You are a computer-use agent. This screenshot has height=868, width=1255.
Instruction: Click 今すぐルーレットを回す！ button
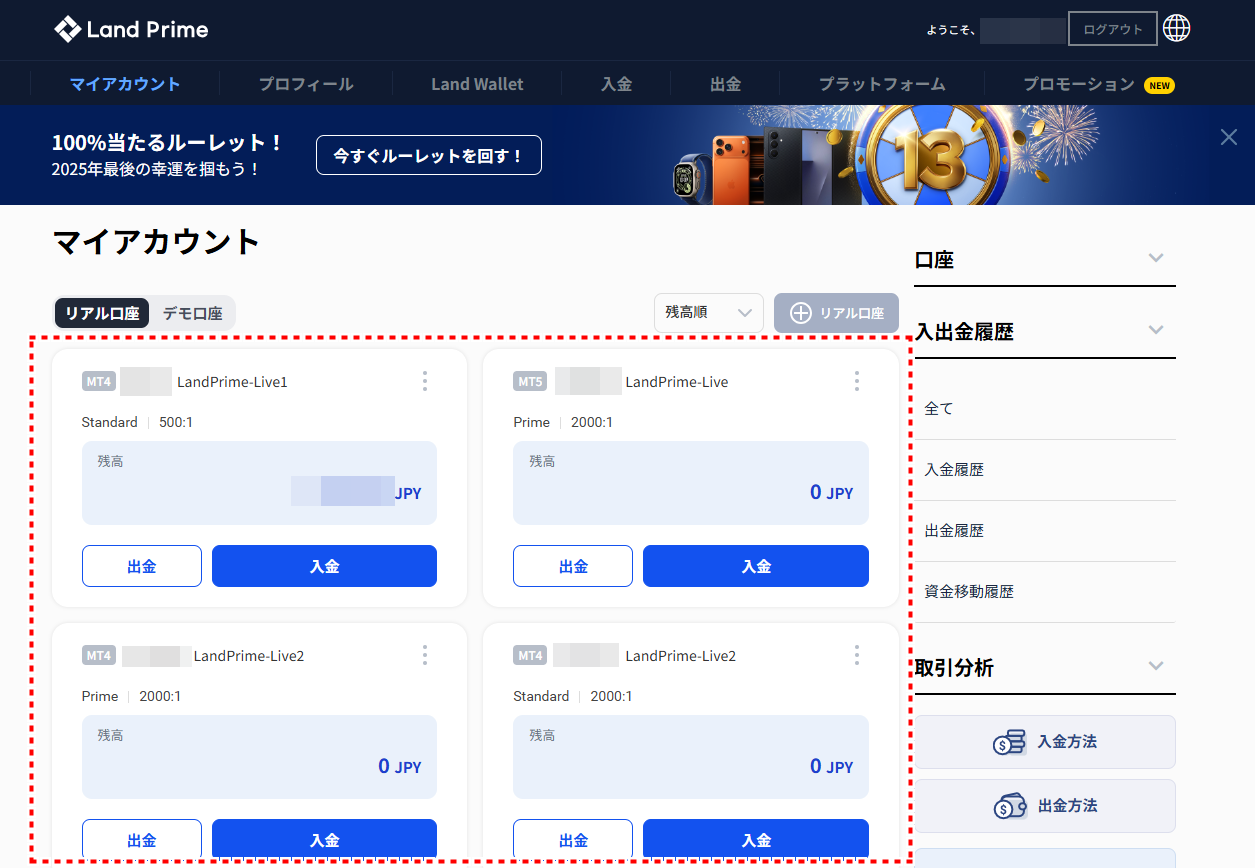pyautogui.click(x=429, y=155)
